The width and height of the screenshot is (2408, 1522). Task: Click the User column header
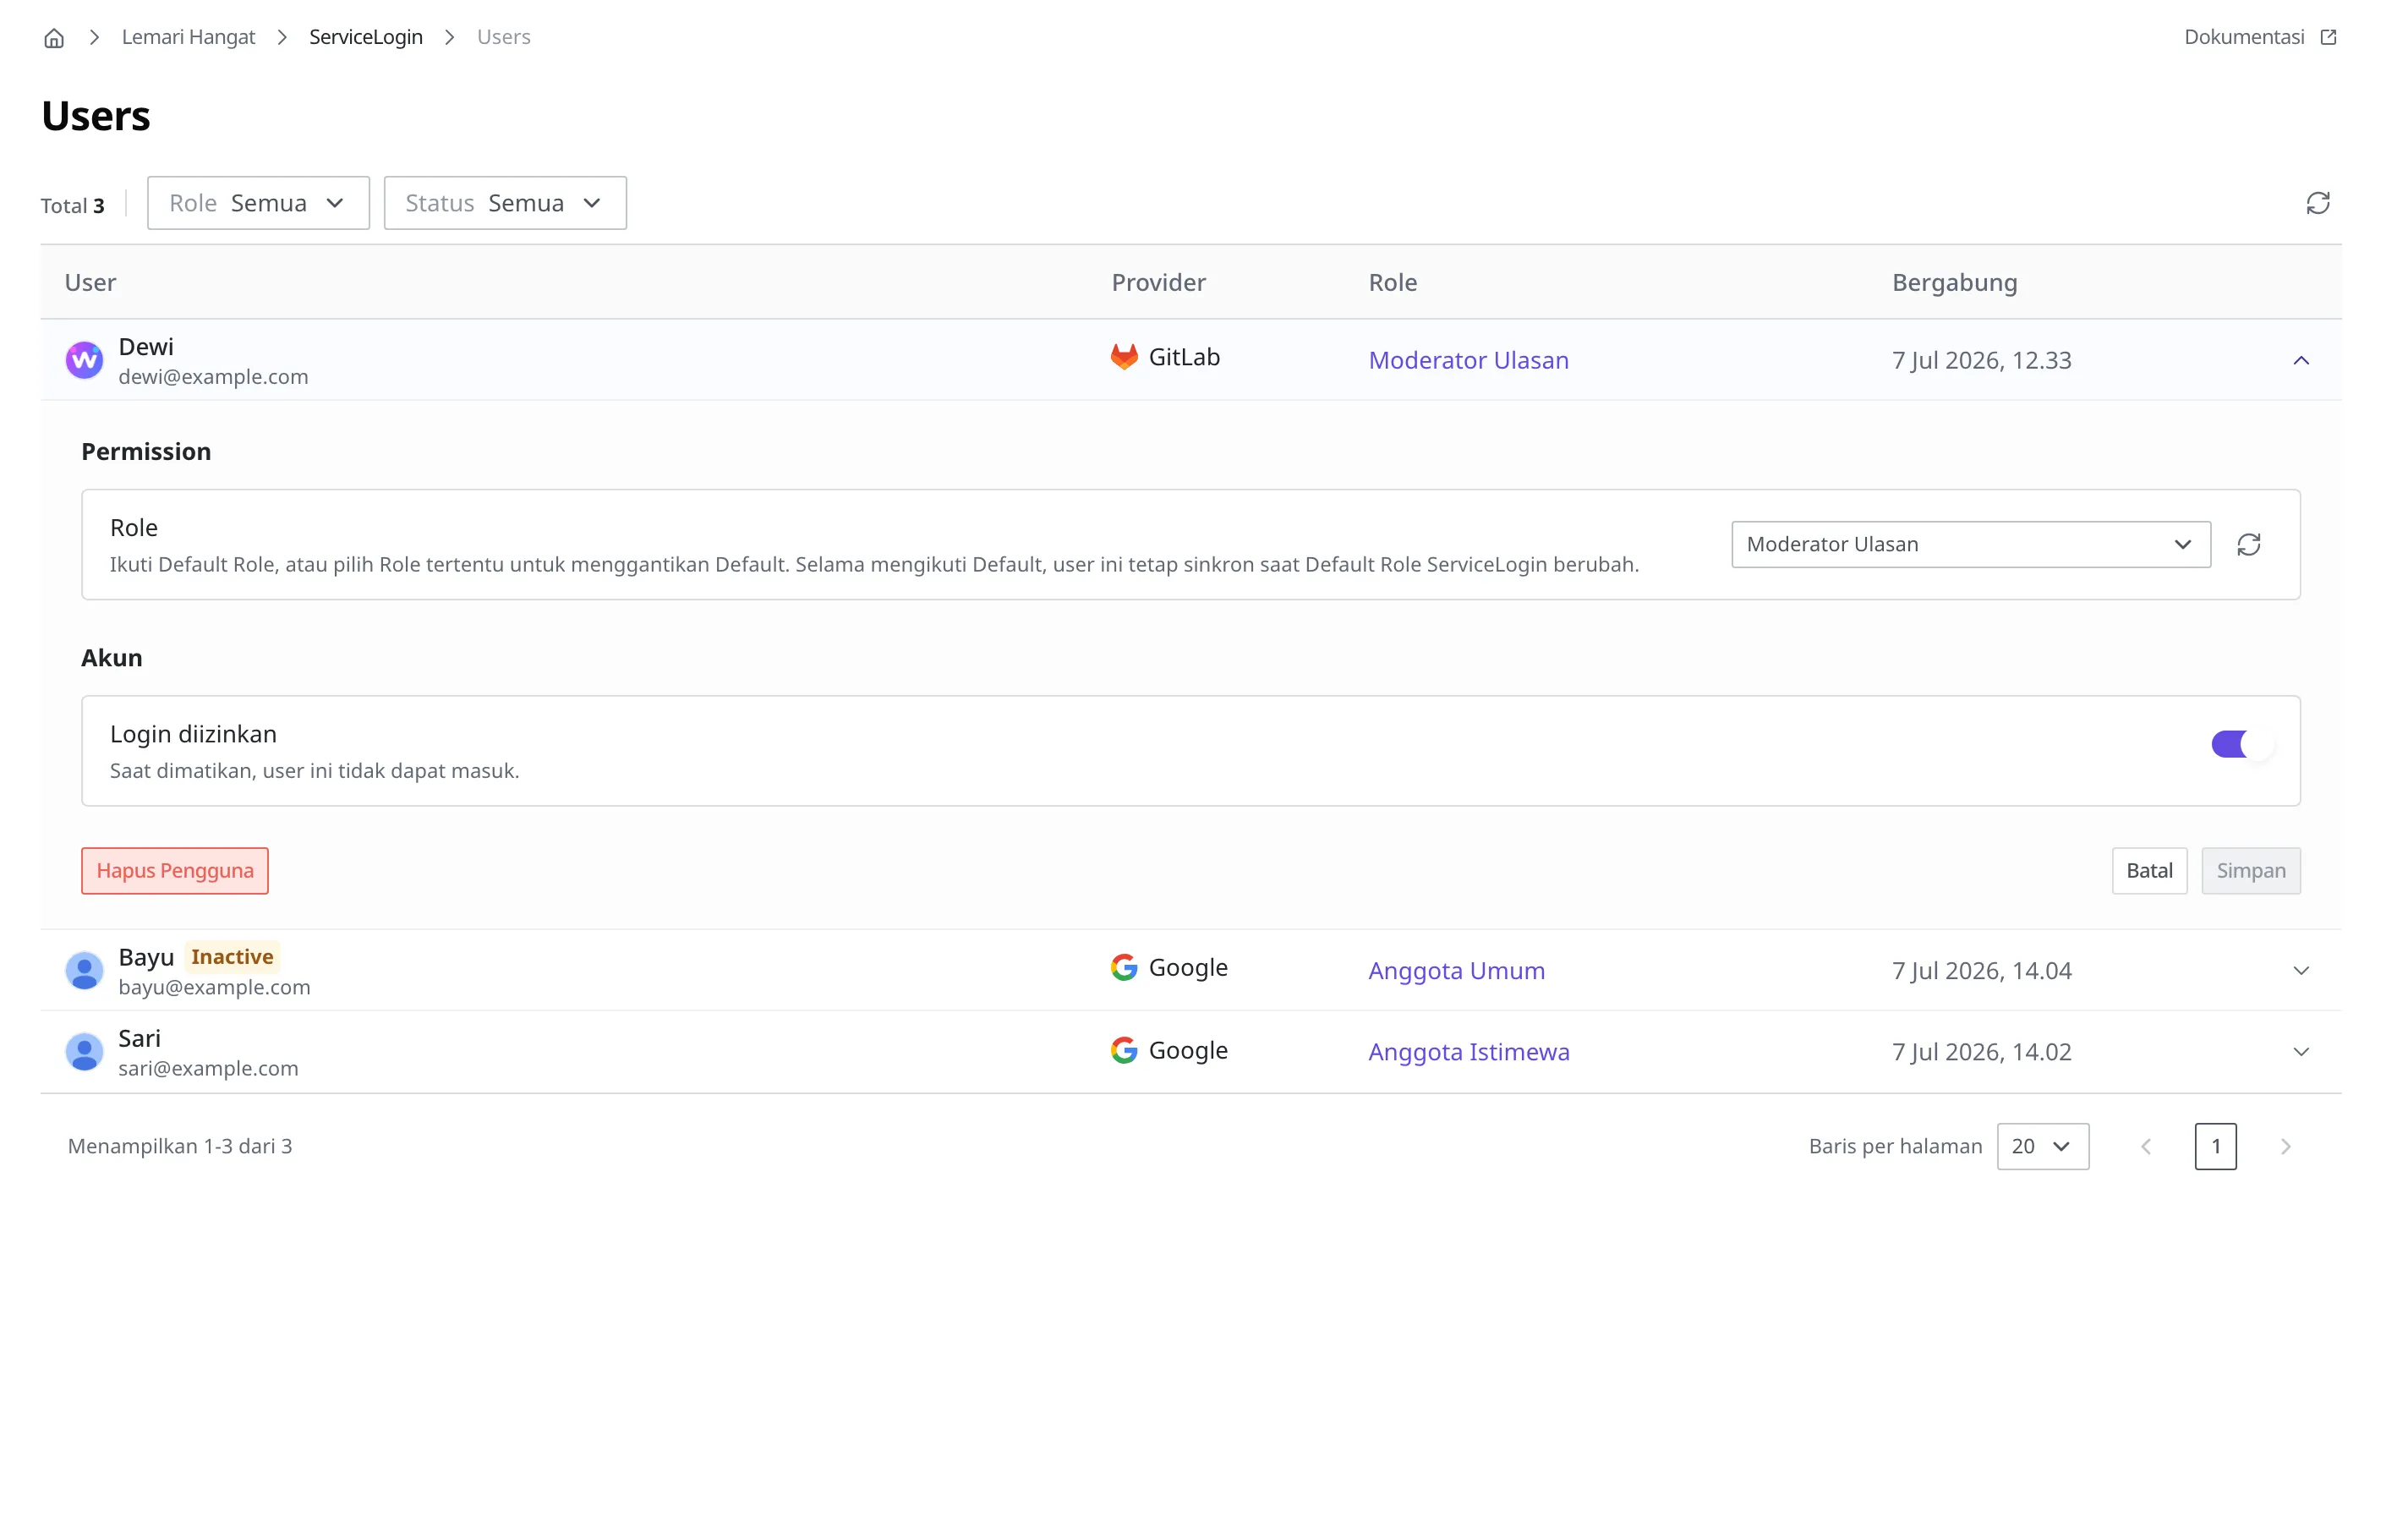[x=90, y=282]
